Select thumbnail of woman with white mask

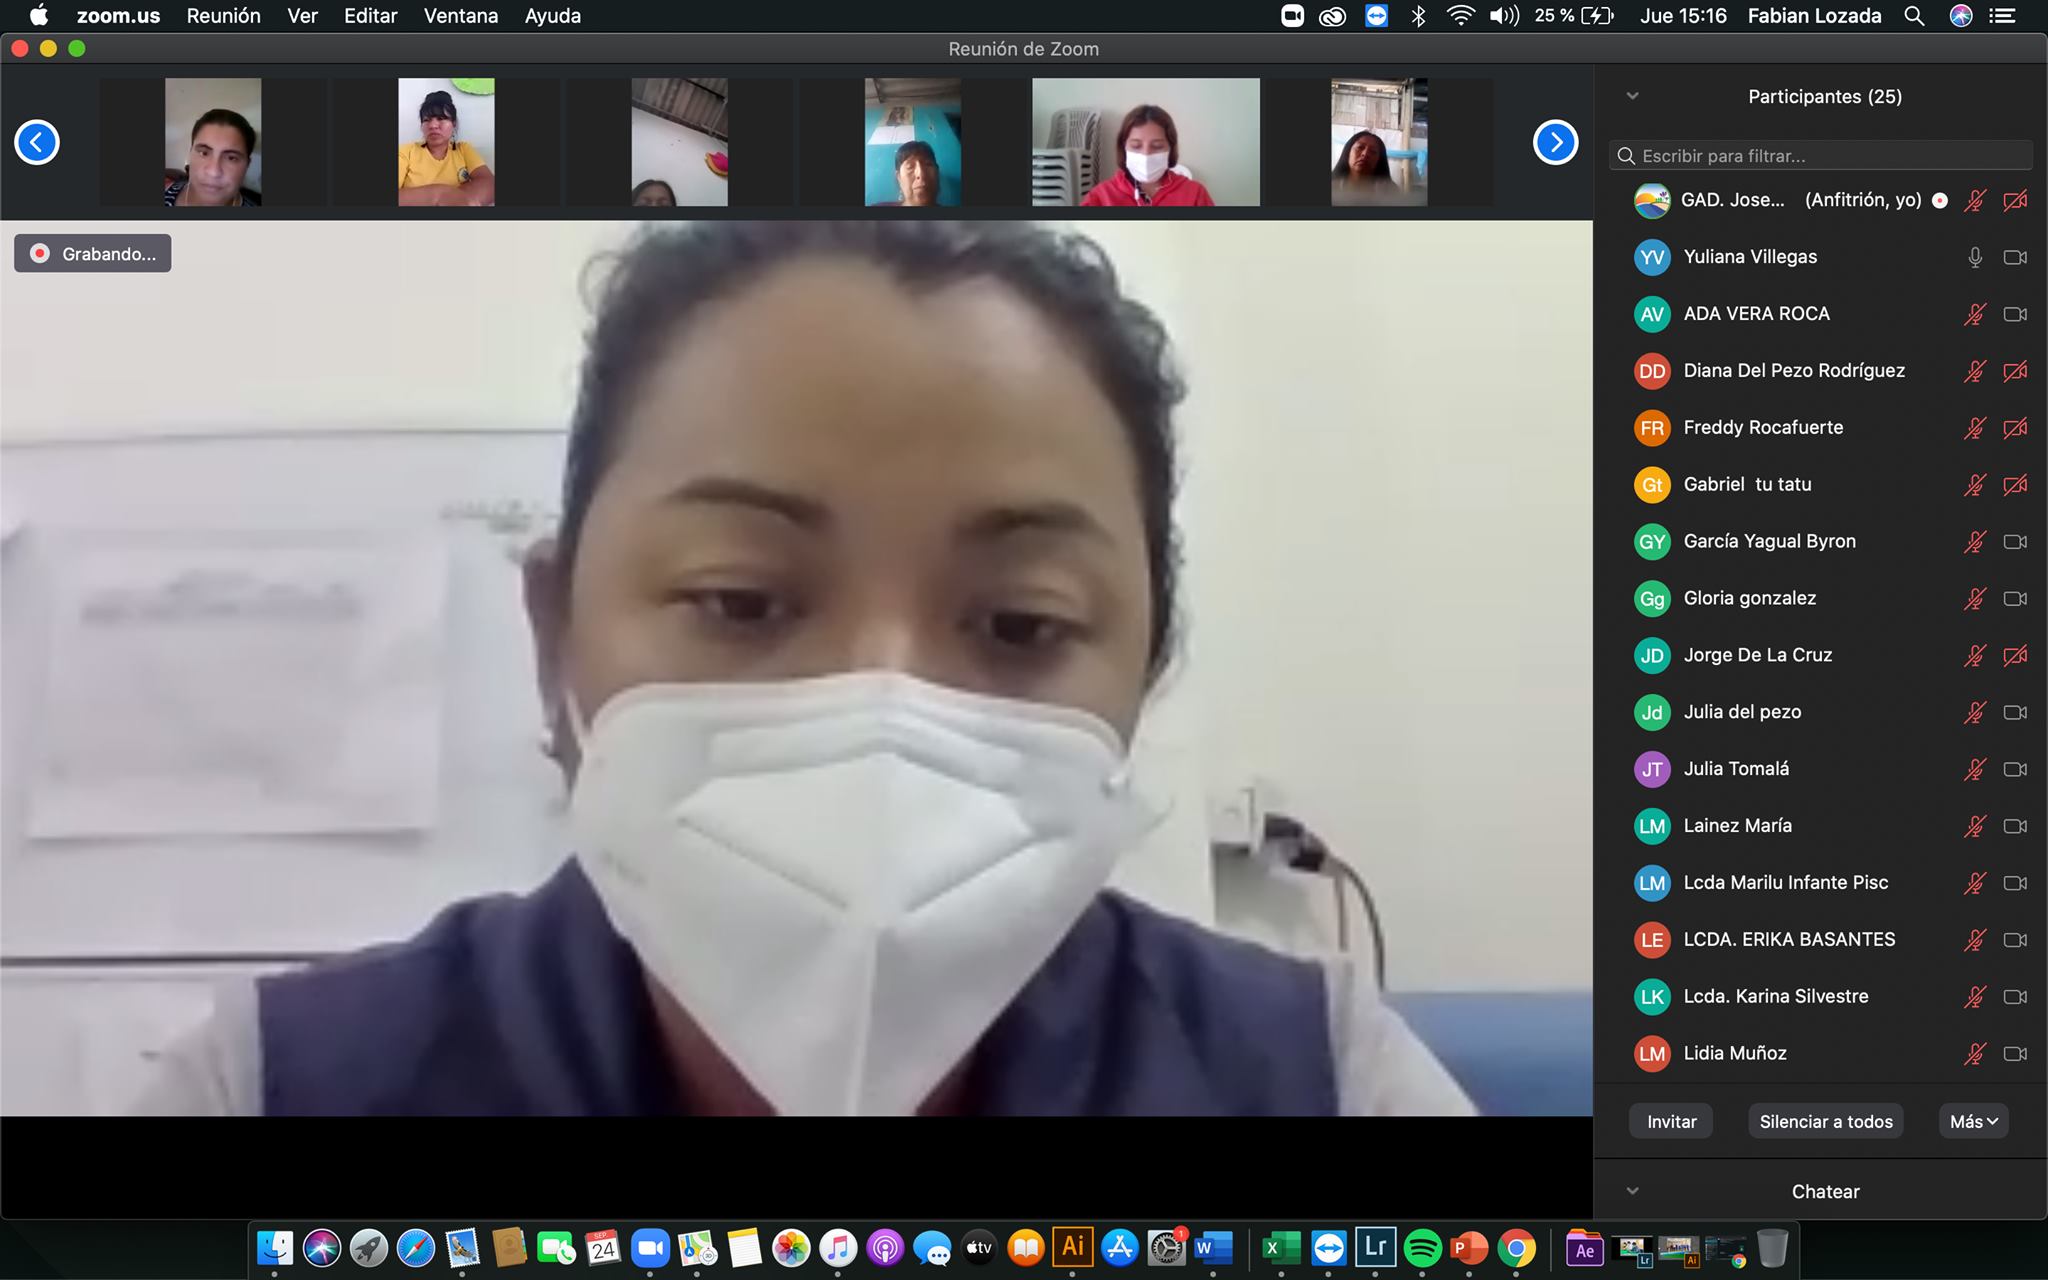[1146, 142]
